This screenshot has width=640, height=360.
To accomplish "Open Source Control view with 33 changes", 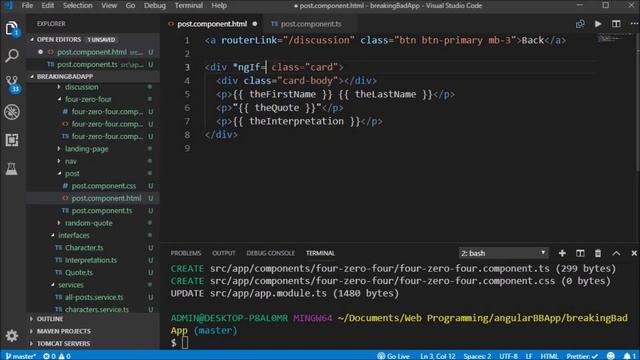I will (12, 83).
